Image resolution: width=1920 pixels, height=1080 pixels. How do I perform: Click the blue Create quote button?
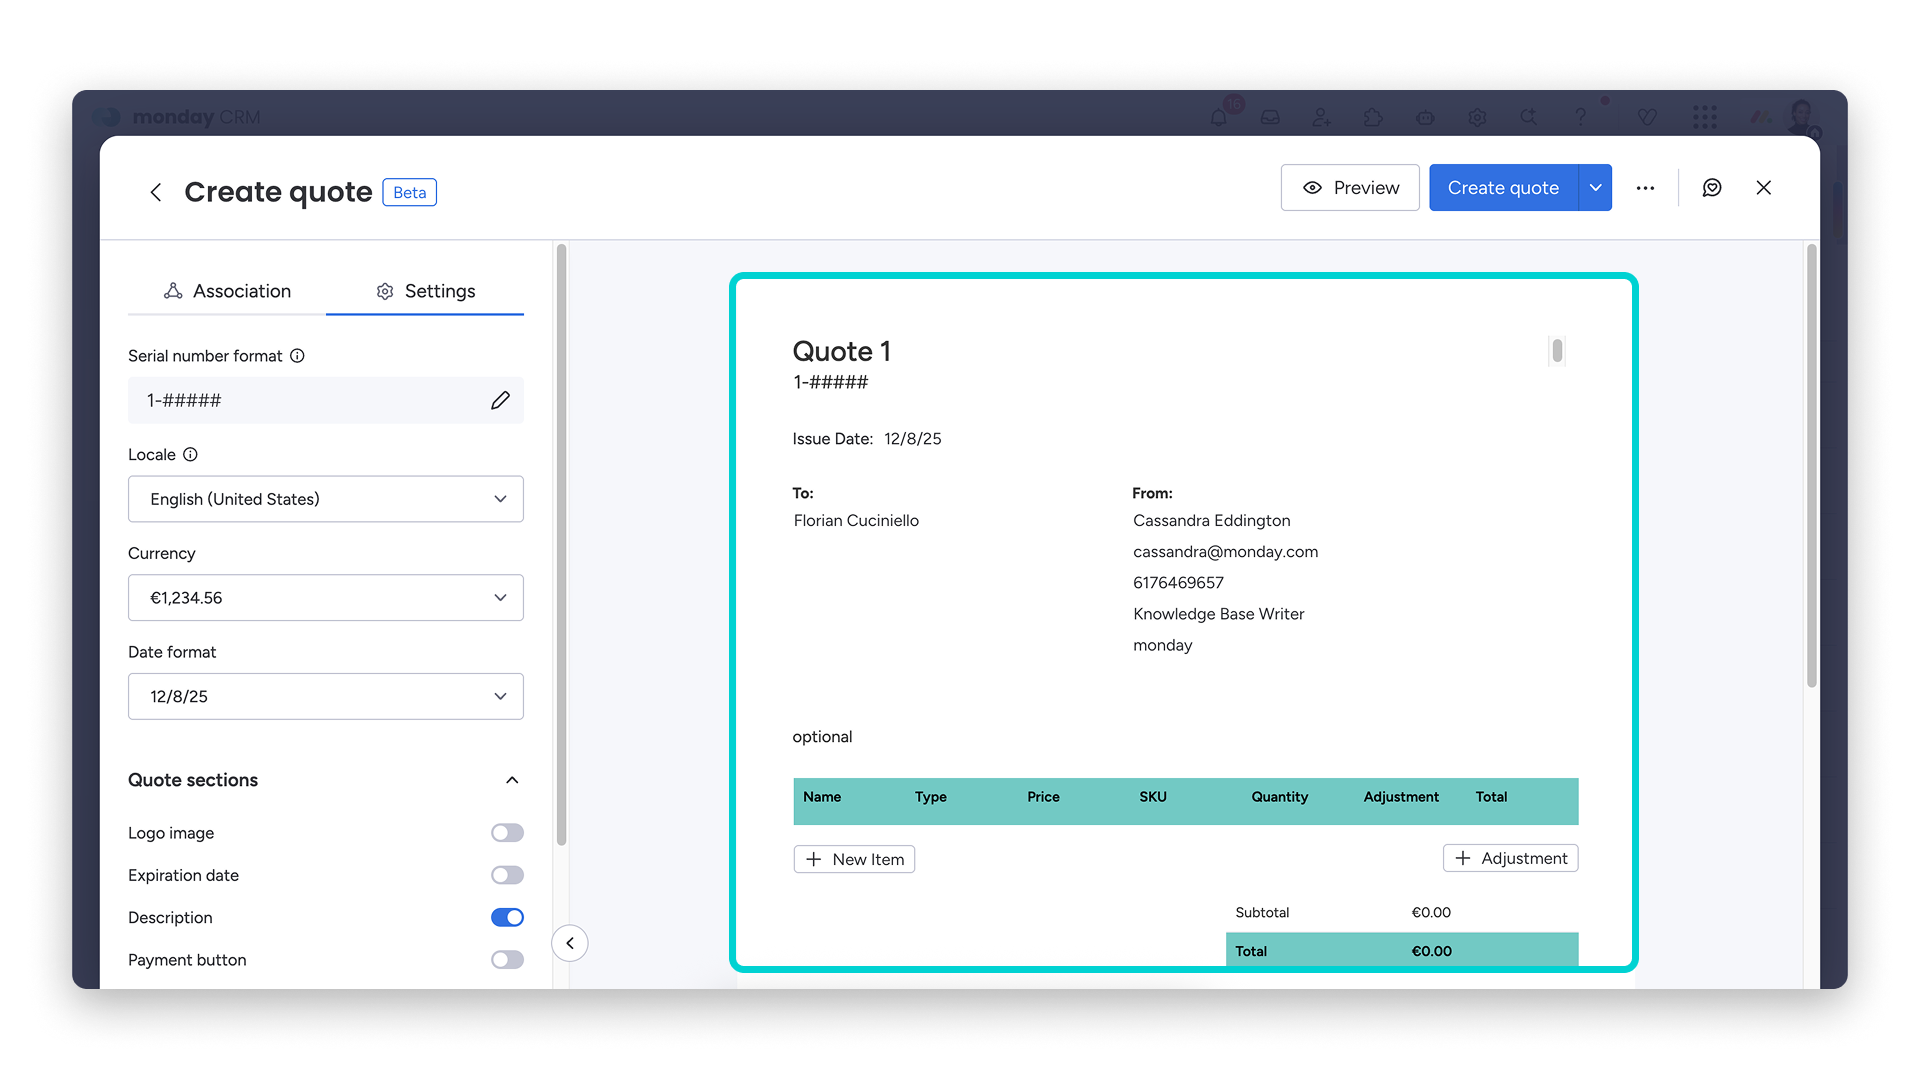pos(1503,188)
